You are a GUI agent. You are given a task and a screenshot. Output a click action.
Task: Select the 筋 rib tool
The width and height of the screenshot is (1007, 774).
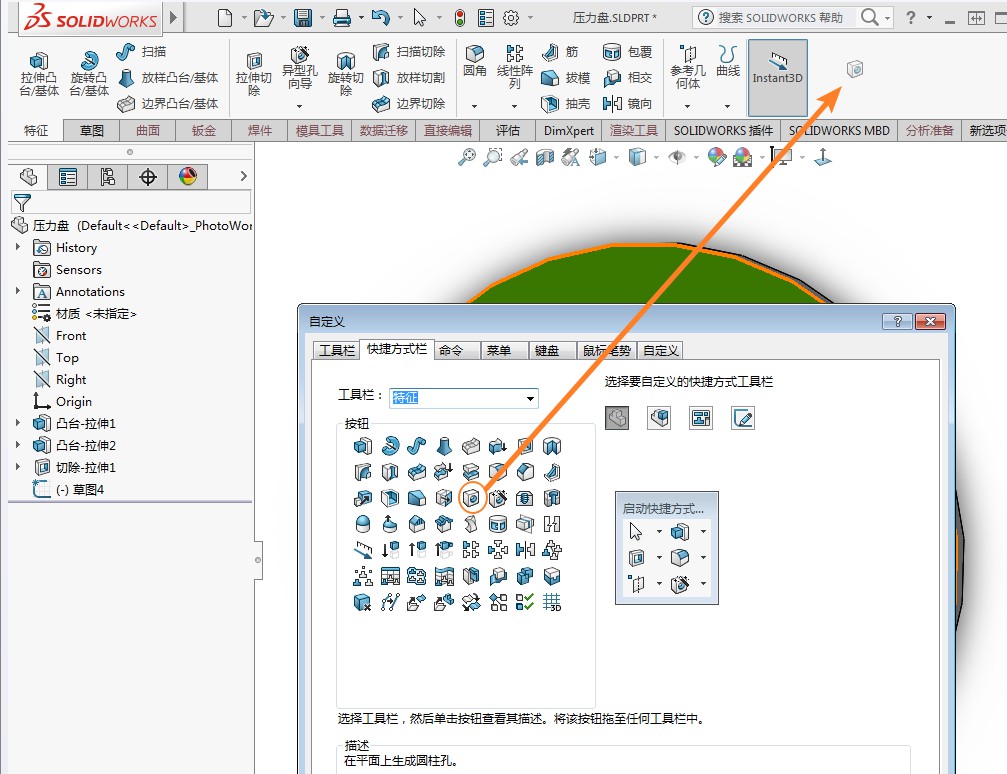pos(559,51)
